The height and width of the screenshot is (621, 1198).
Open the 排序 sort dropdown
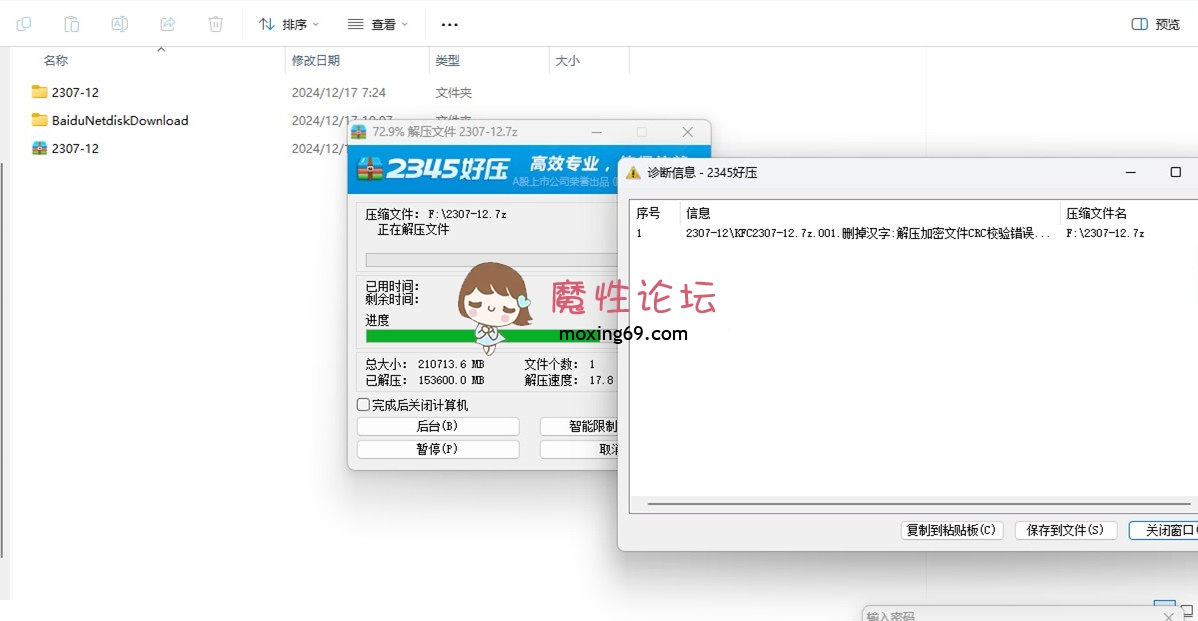coord(289,24)
